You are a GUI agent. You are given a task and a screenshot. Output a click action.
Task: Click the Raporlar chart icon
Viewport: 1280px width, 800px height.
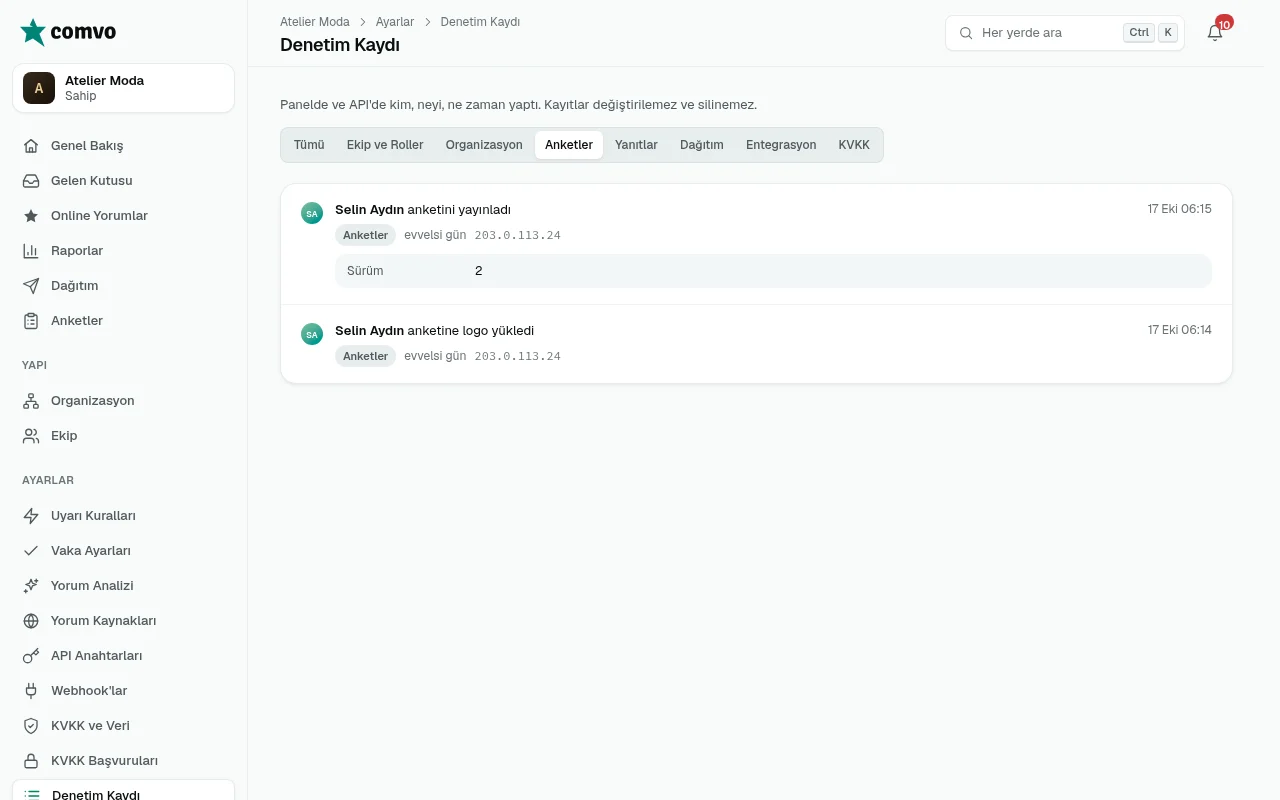point(31,251)
